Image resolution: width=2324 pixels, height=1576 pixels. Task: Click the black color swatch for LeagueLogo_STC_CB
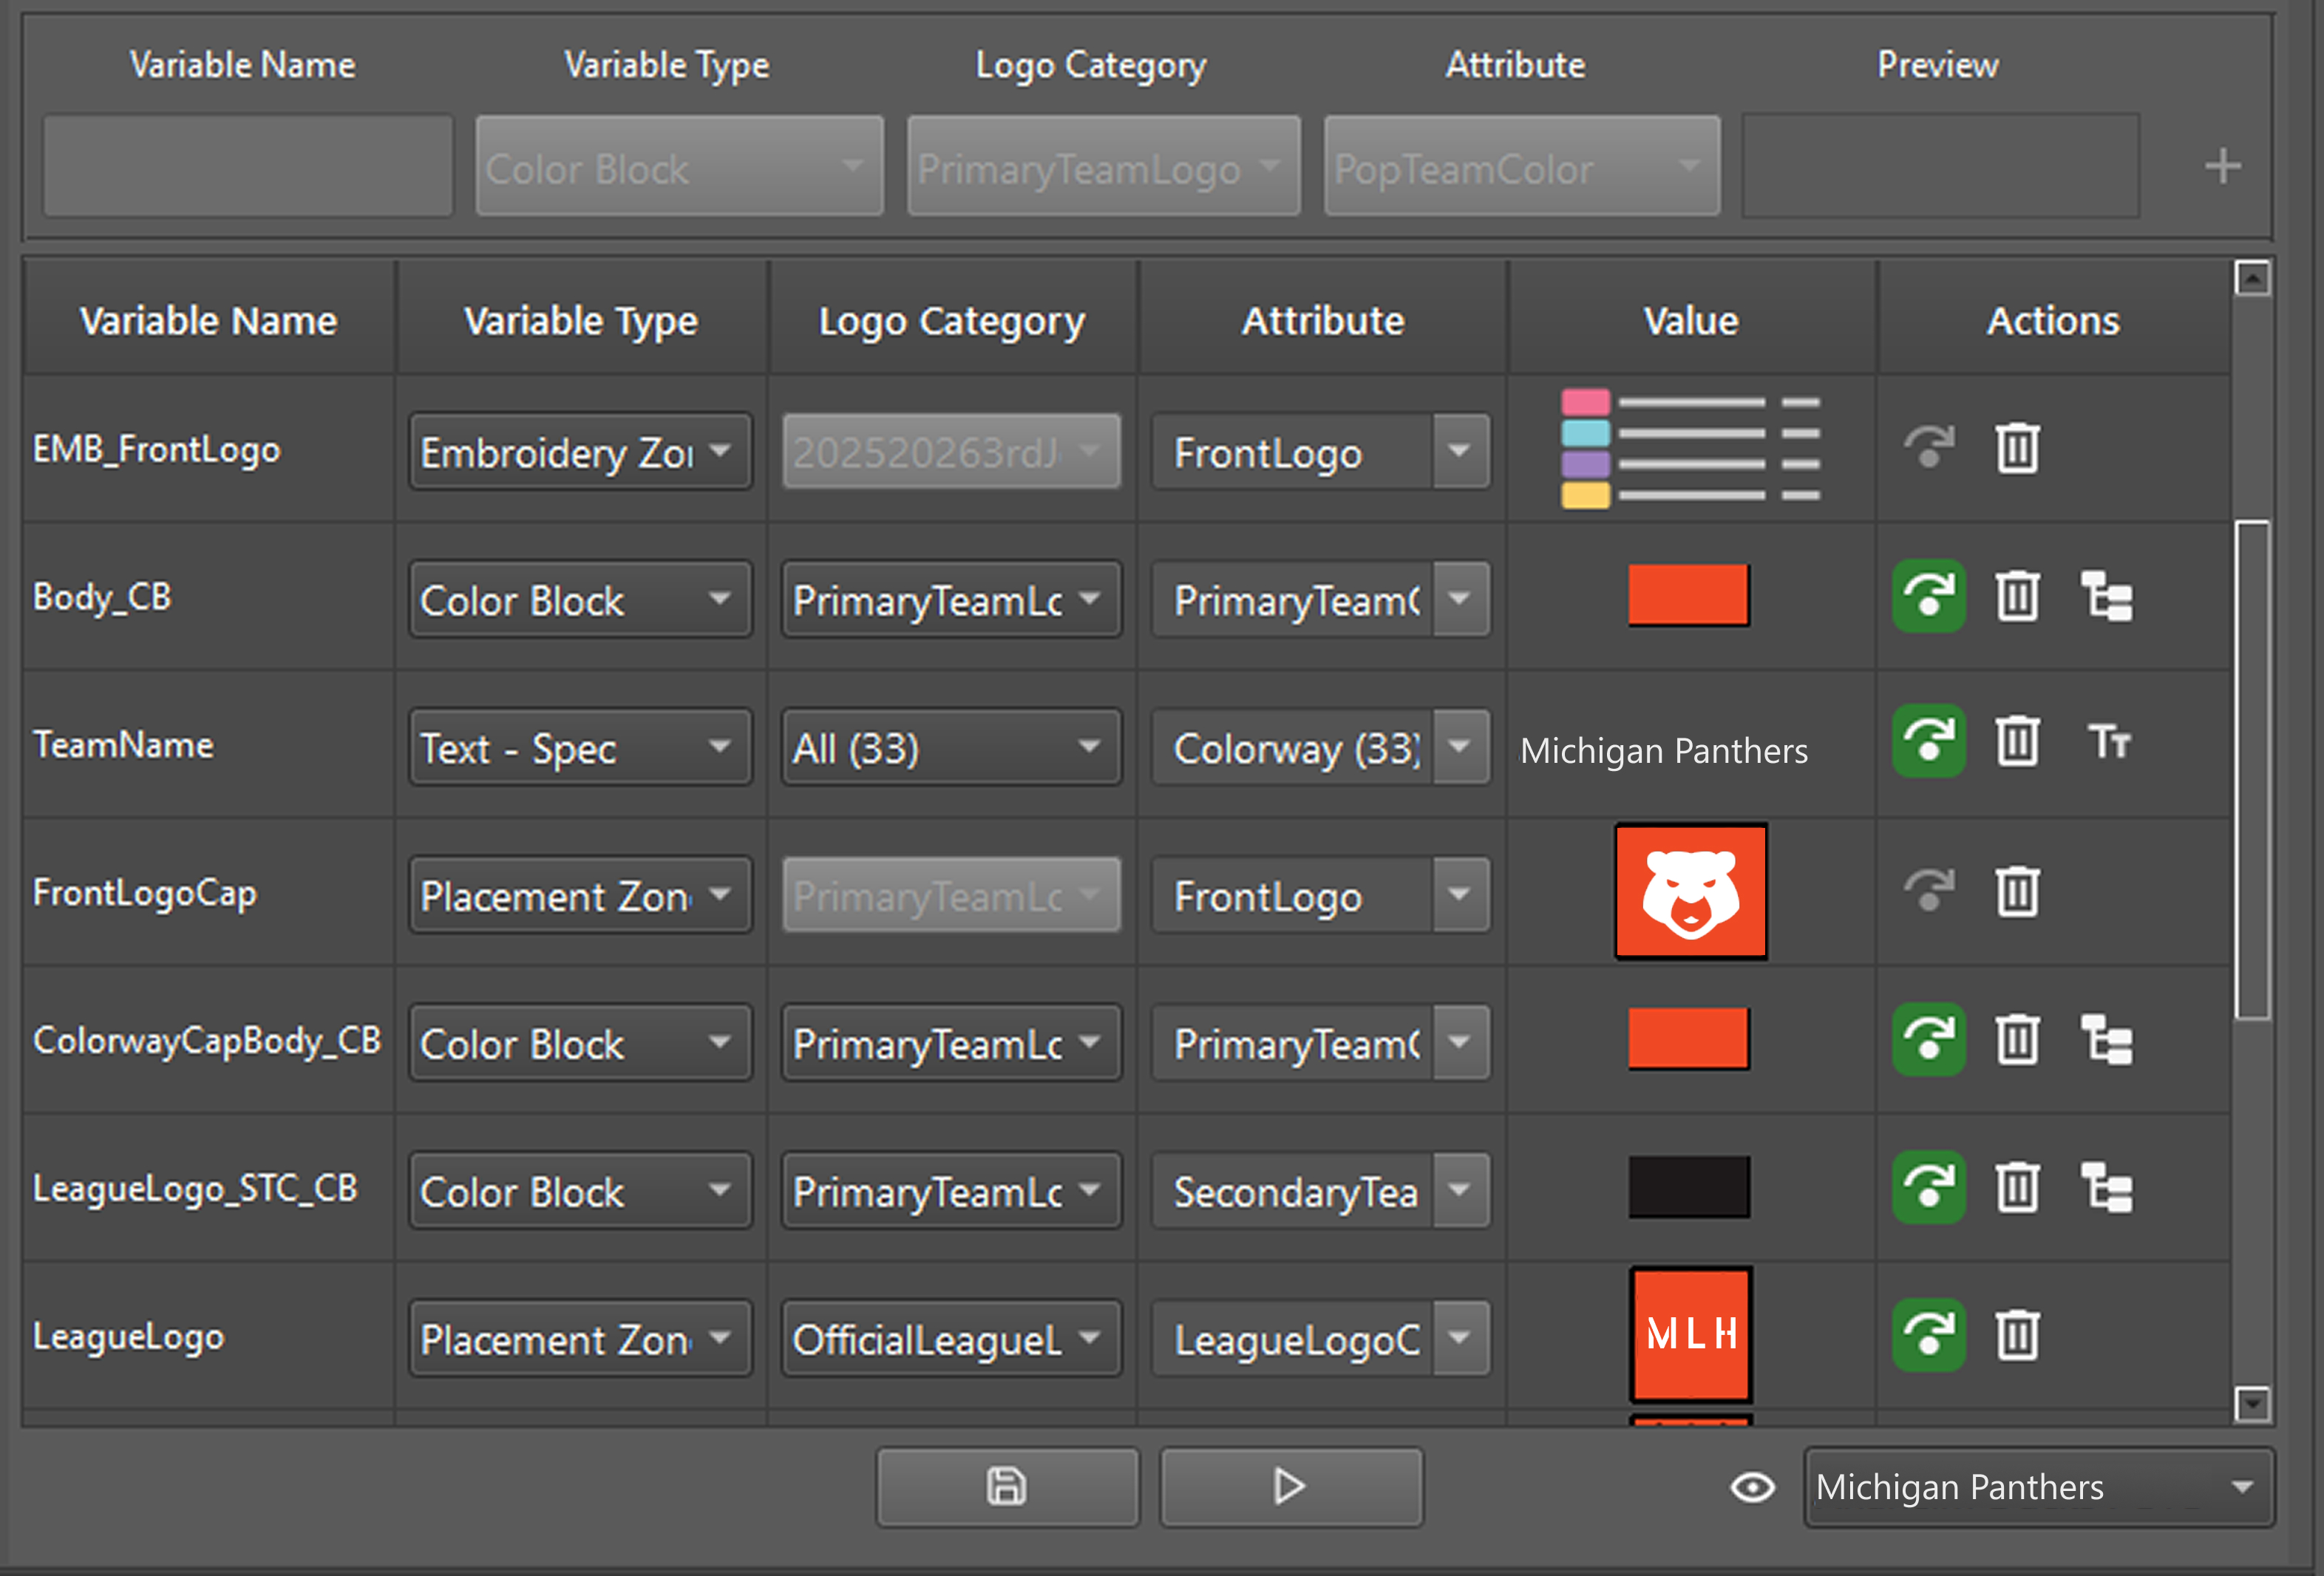(1688, 1187)
